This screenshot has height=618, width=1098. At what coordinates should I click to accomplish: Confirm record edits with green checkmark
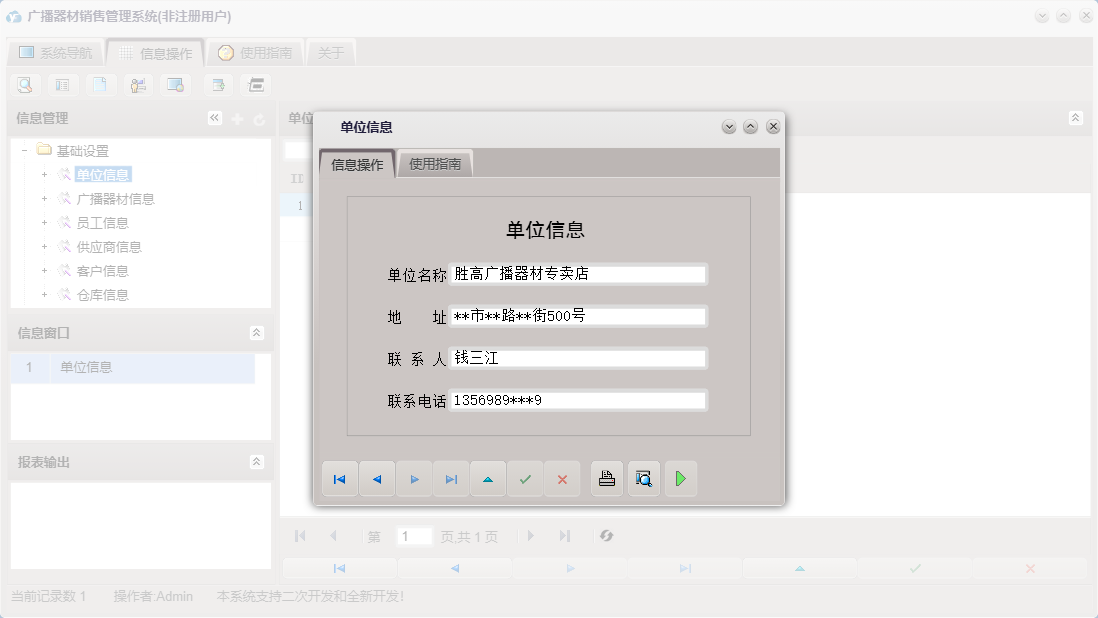(x=525, y=479)
